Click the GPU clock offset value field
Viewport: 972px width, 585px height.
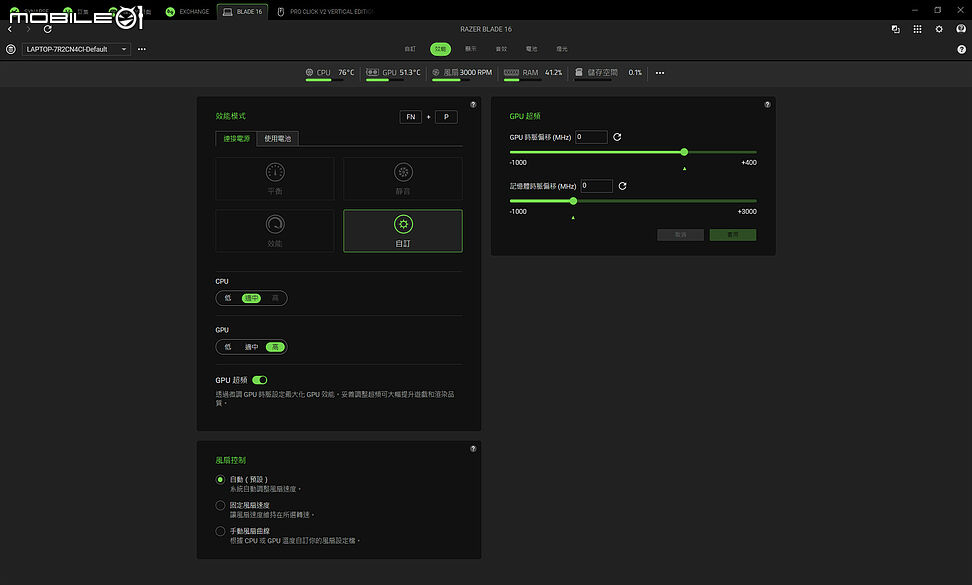(591, 137)
